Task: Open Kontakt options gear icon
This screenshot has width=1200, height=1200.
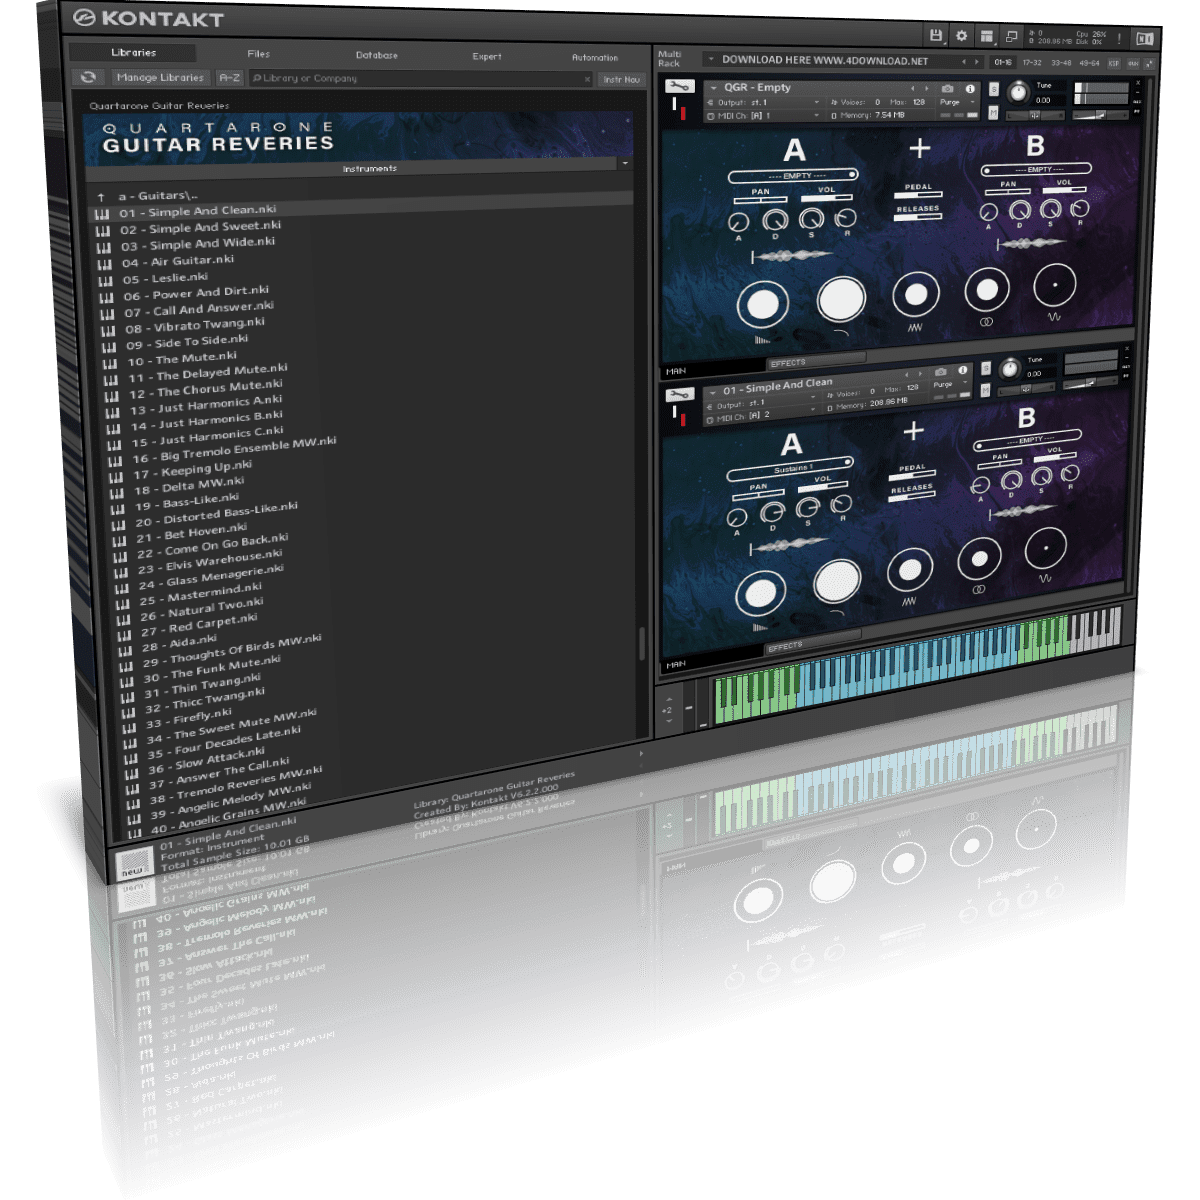Action: (x=961, y=36)
